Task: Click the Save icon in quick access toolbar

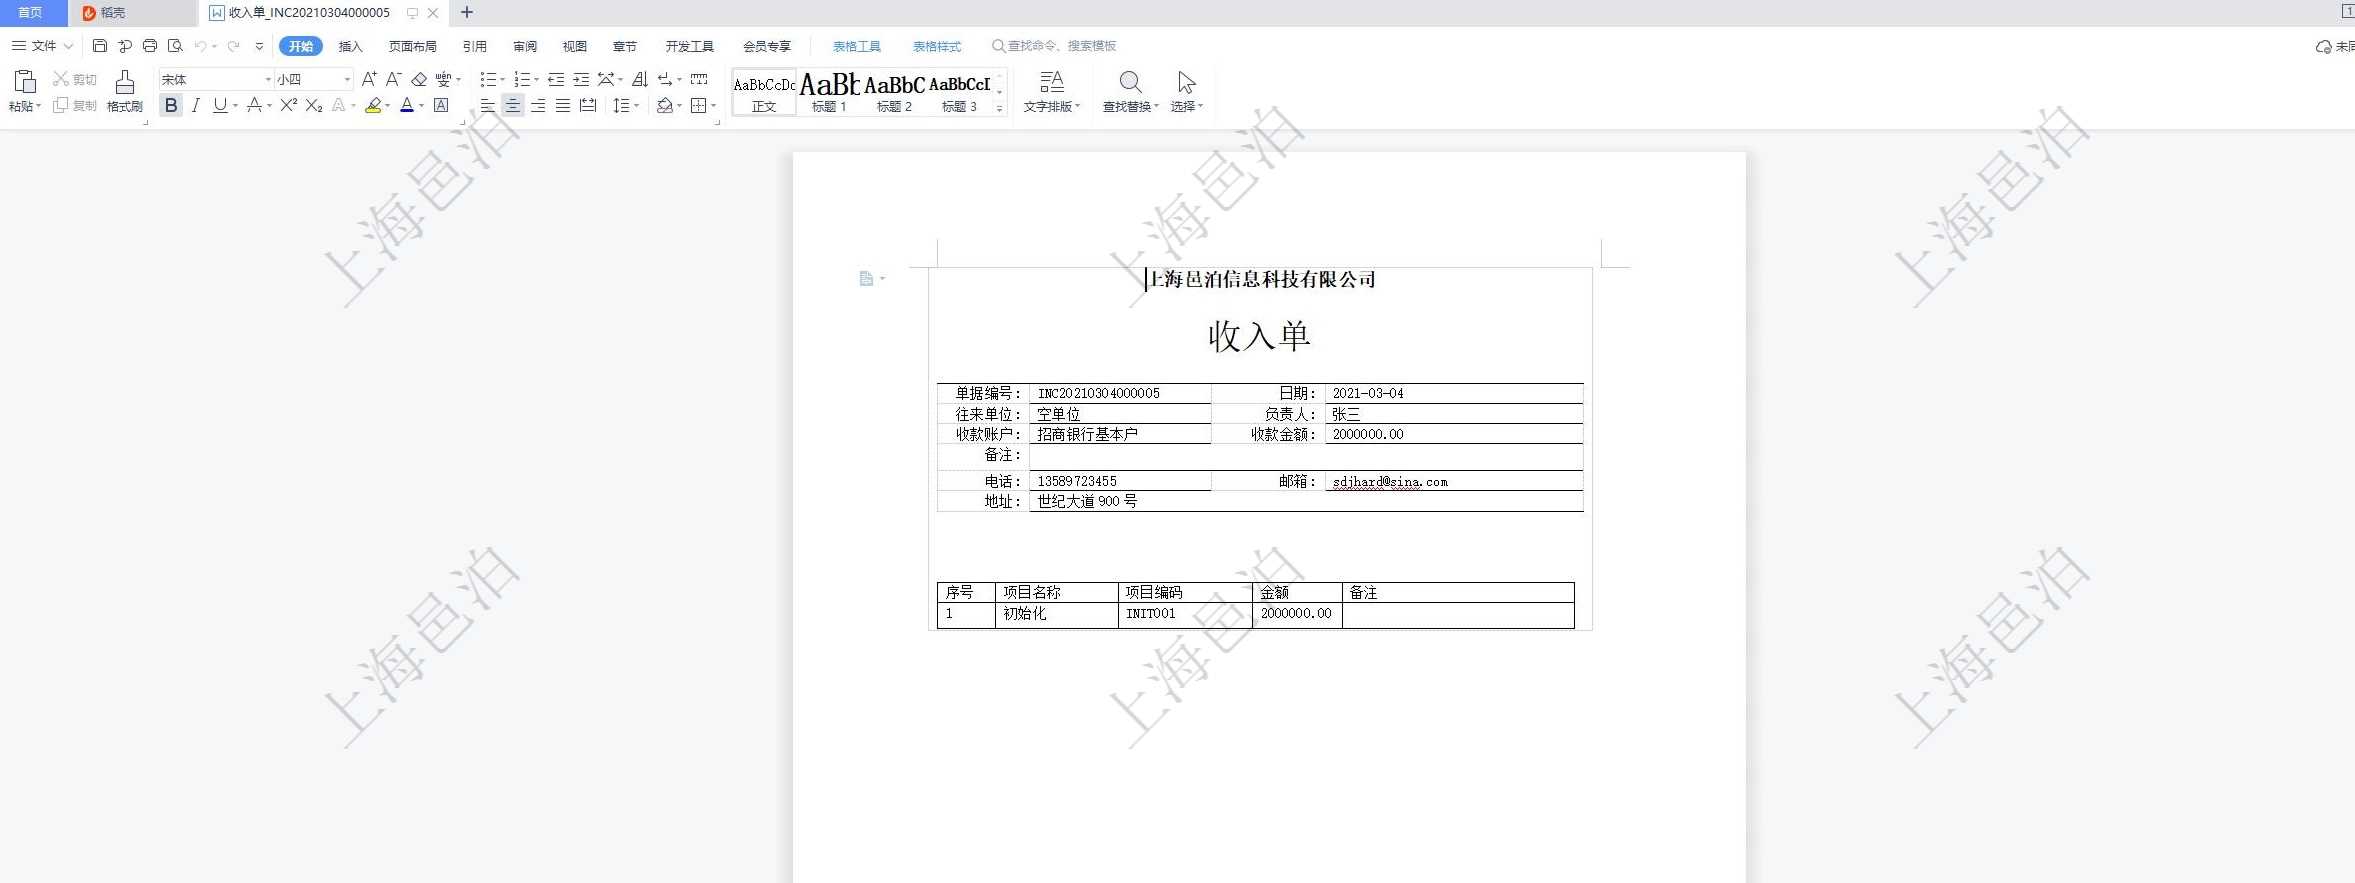Action: pos(99,46)
